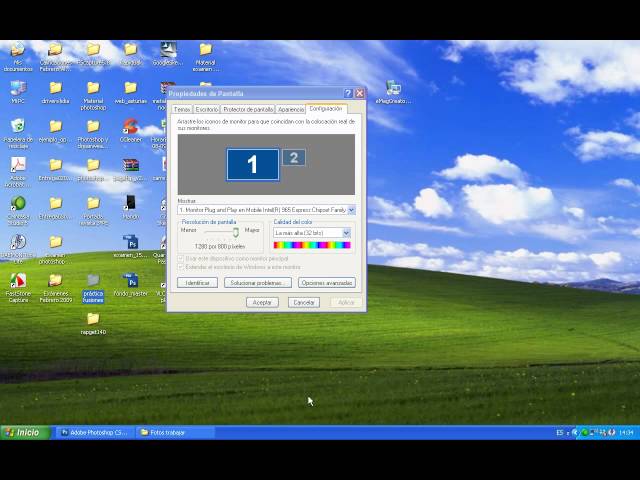The width and height of the screenshot is (640, 480).
Task: Open the web_asturias folder
Action: (131, 92)
